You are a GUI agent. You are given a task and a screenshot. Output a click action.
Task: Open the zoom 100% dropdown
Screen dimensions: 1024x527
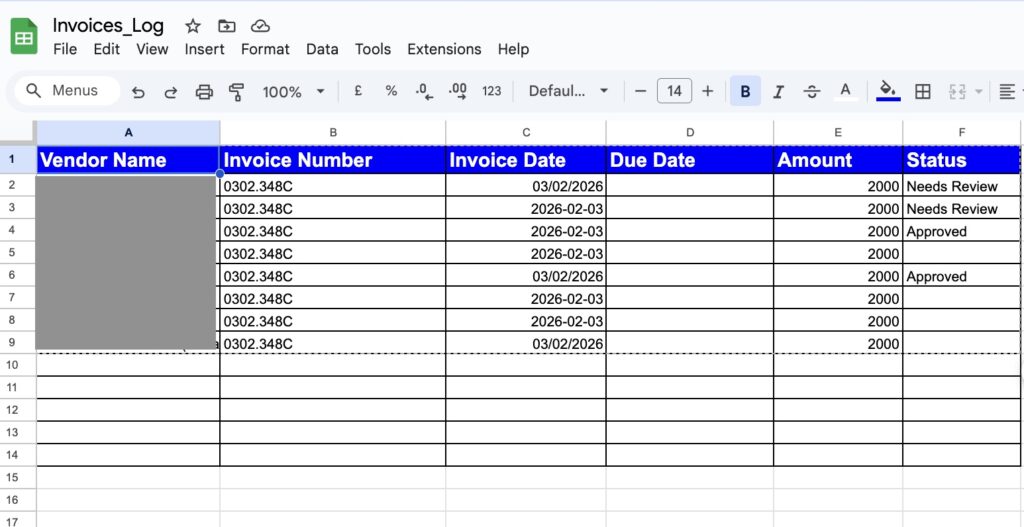tap(293, 91)
